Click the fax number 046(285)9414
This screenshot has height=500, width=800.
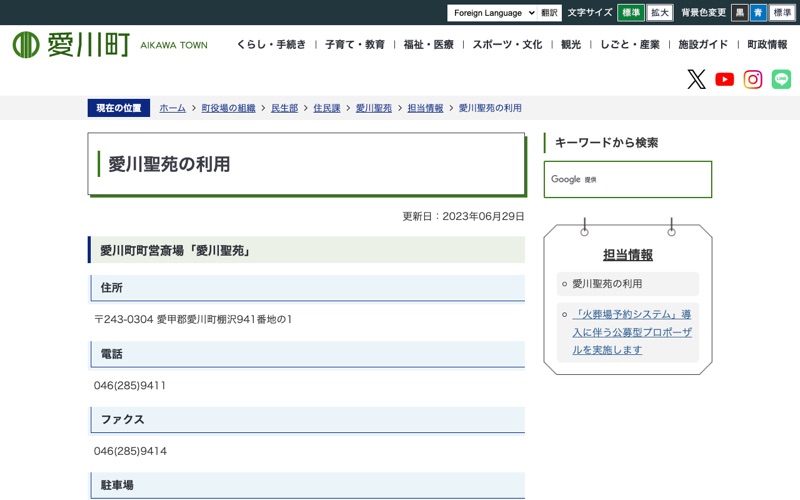[x=130, y=451]
